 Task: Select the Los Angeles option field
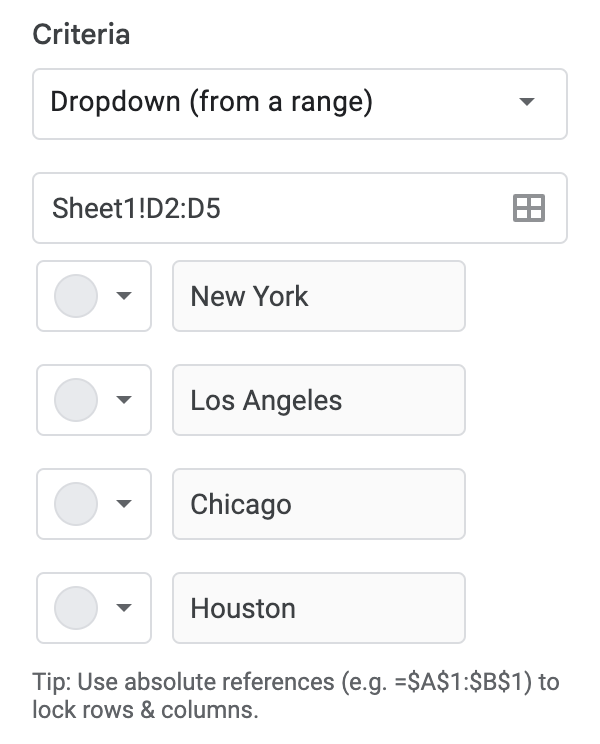(319, 400)
